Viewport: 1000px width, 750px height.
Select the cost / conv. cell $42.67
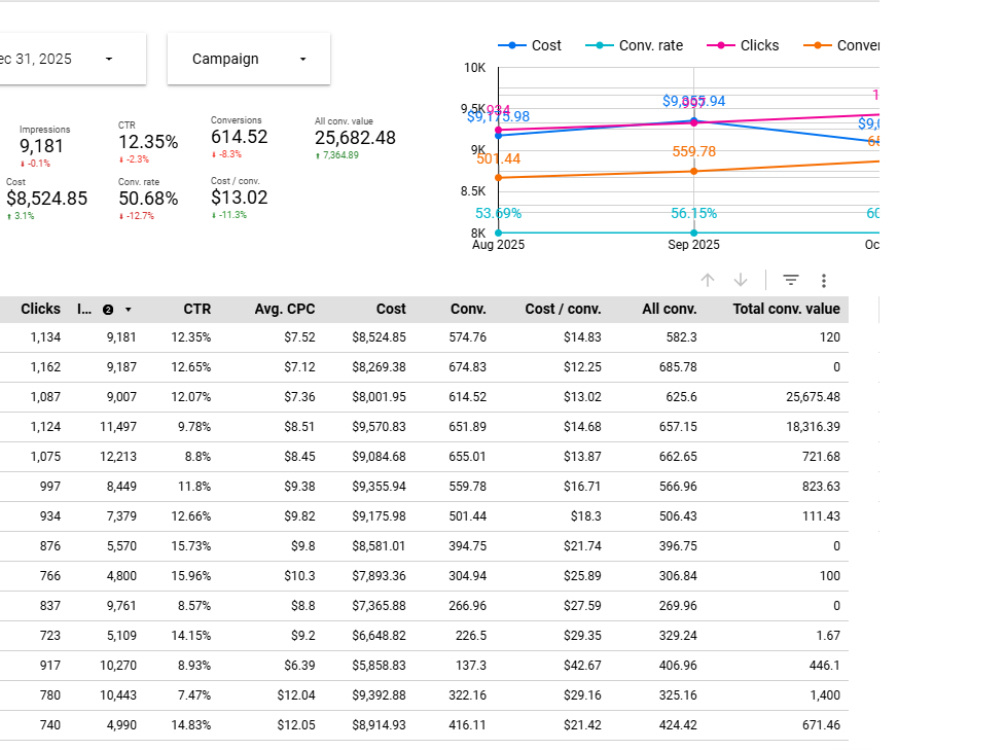pyautogui.click(x=582, y=666)
